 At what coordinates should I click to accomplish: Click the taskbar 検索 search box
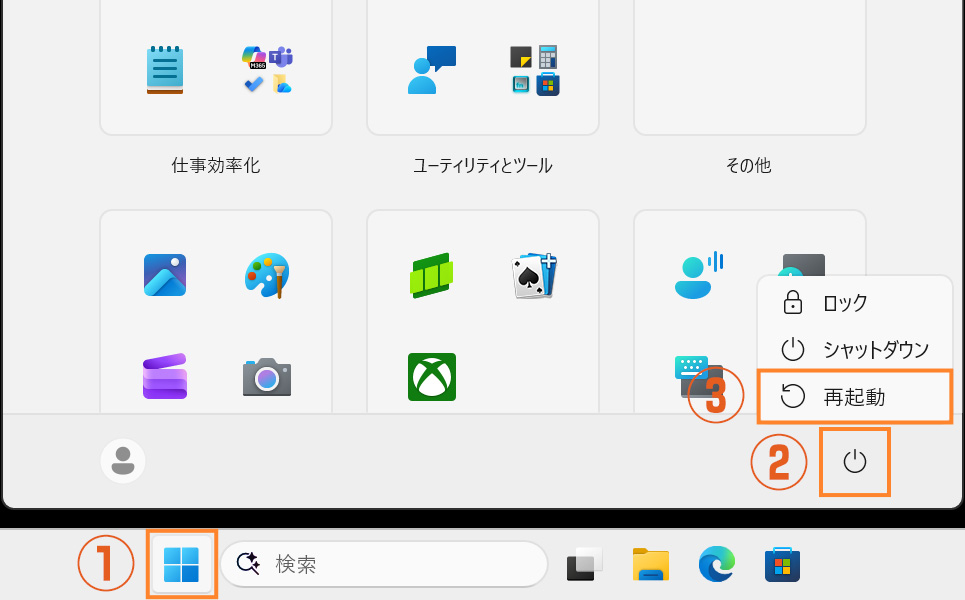pos(385,564)
